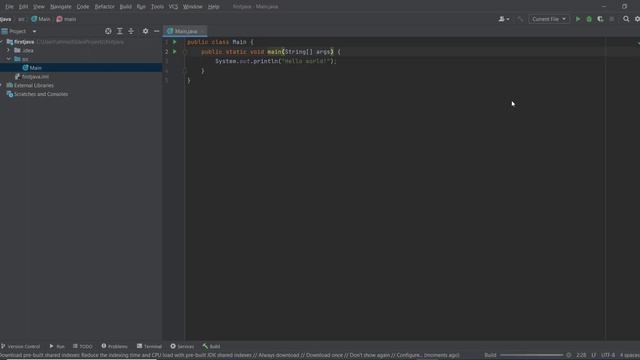Click the println line in the editor
This screenshot has height=360, width=640.
coord(276,61)
